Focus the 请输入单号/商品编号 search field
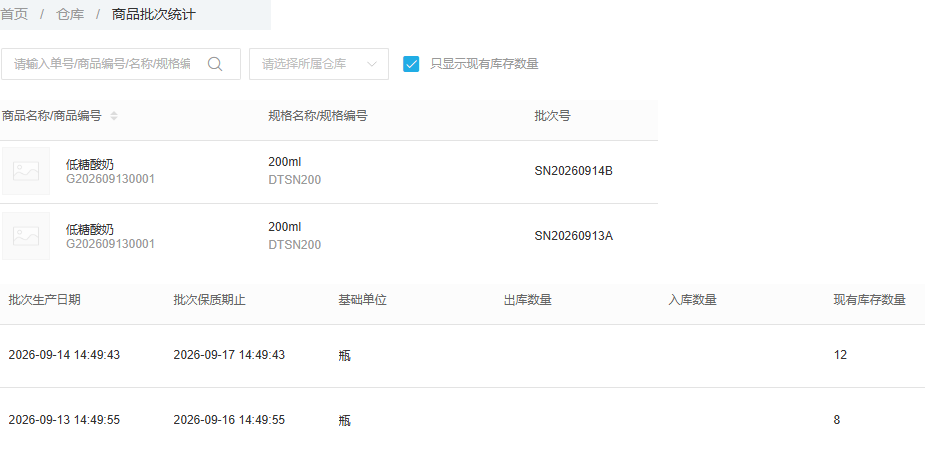 [x=121, y=64]
